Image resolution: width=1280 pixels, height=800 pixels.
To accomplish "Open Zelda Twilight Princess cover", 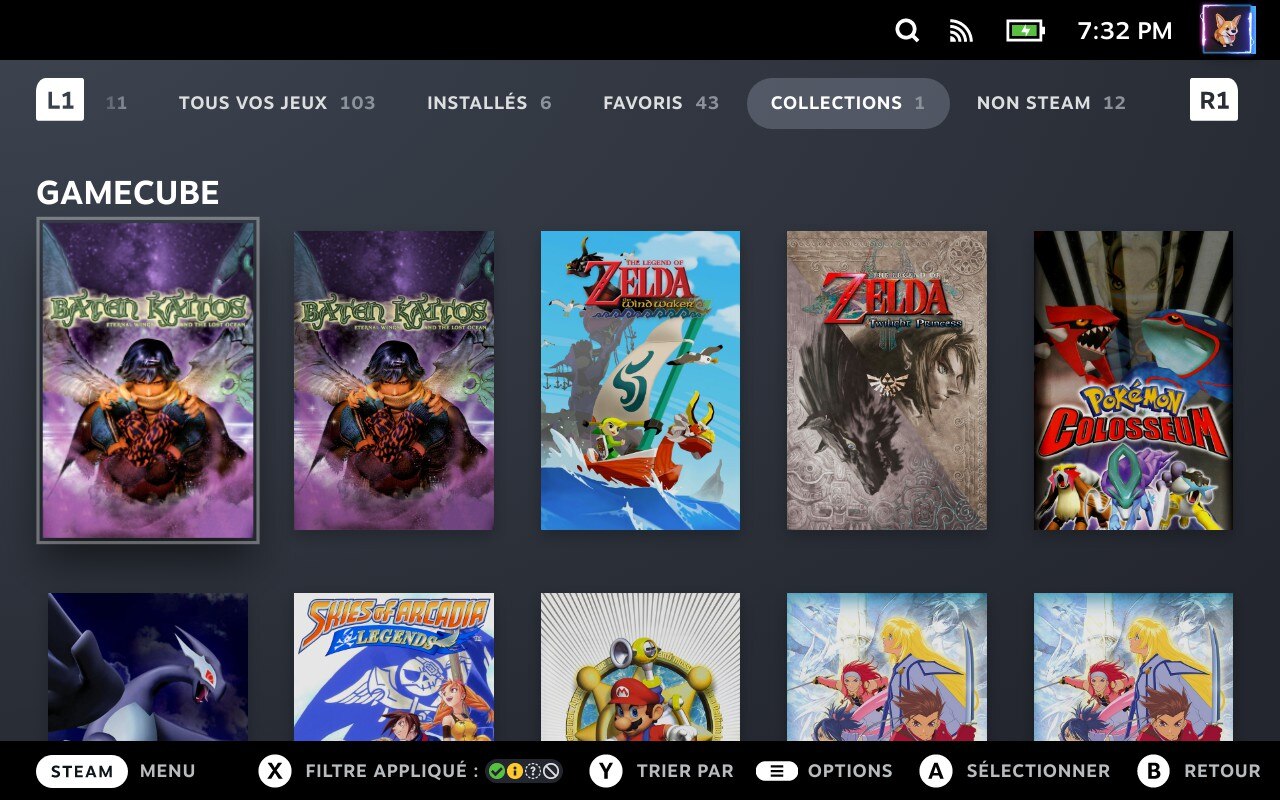I will pyautogui.click(x=887, y=380).
